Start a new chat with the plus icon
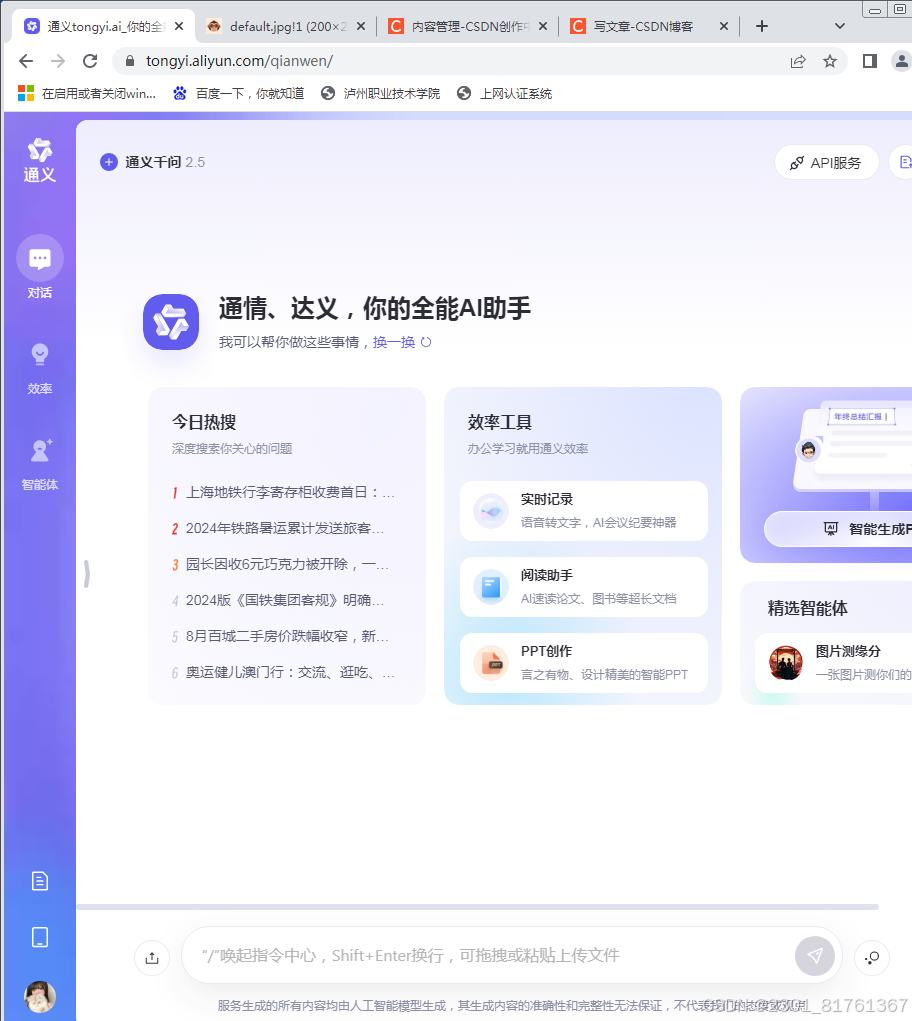The image size is (912, 1021). (x=109, y=162)
